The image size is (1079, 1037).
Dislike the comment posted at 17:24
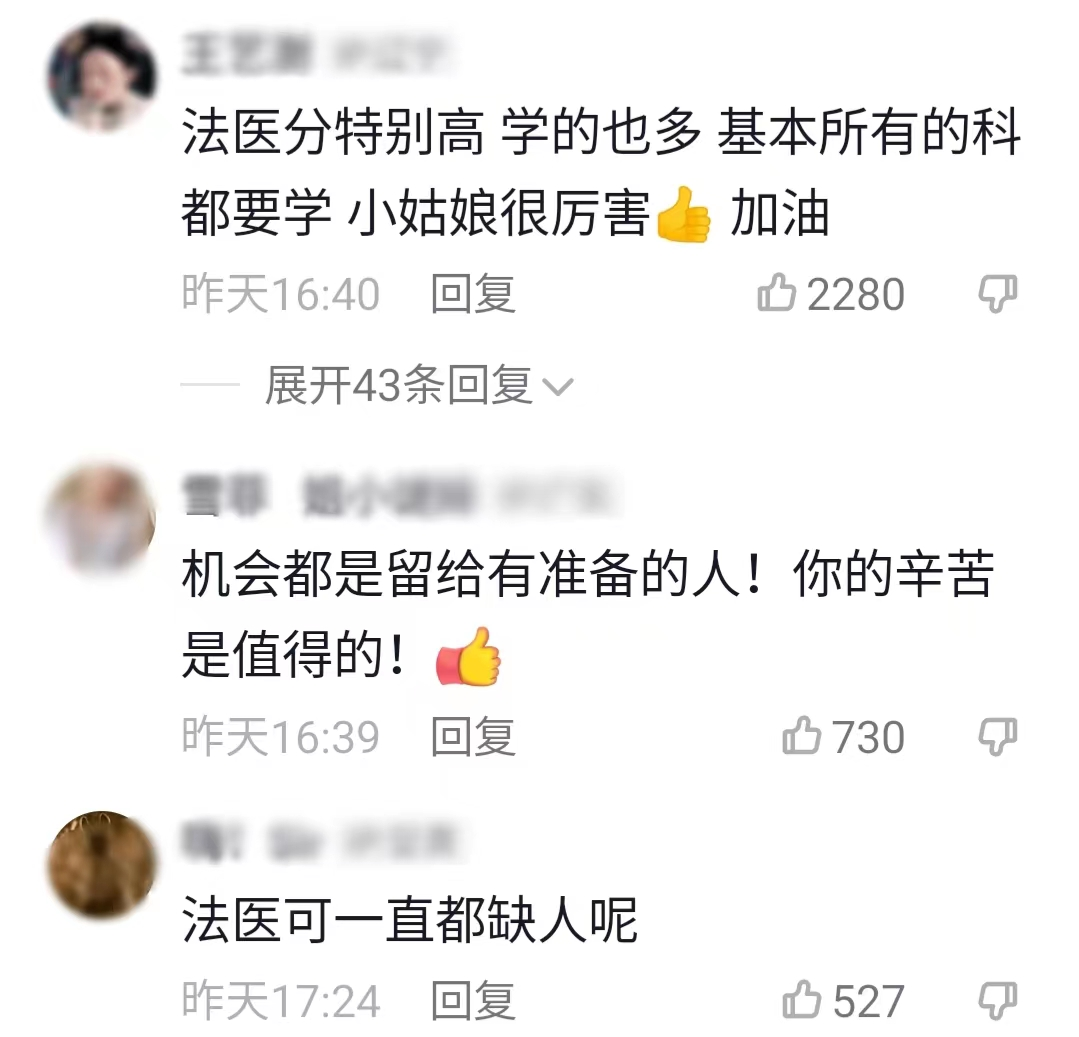click(998, 1001)
